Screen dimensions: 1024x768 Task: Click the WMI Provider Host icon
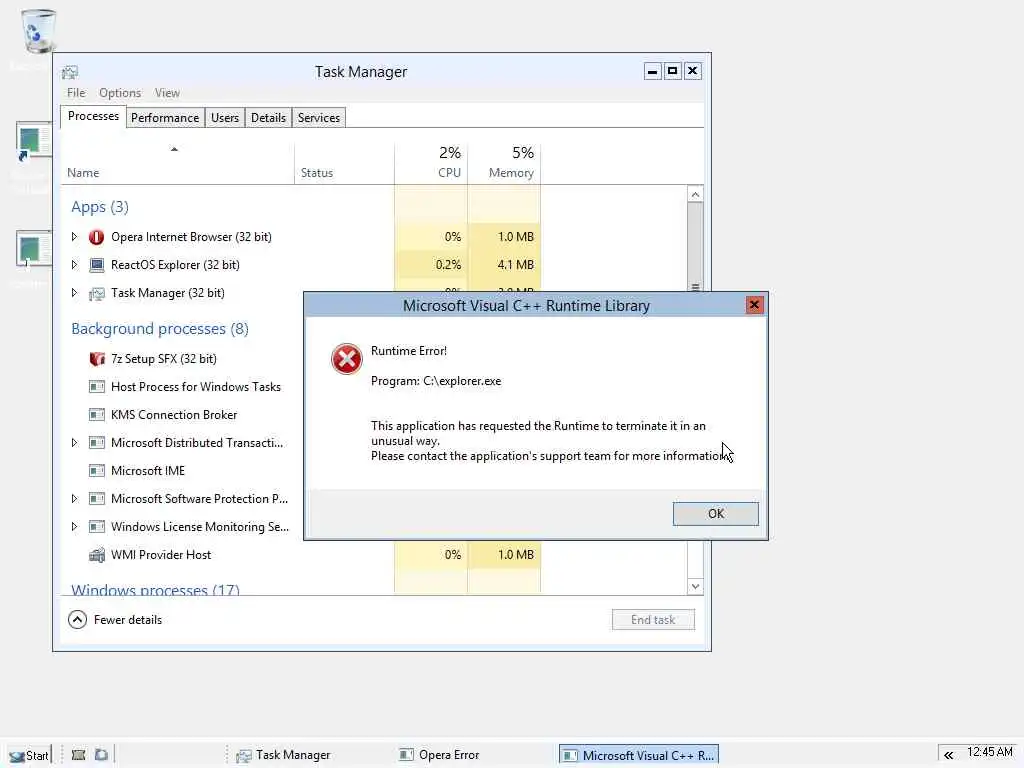(x=96, y=555)
